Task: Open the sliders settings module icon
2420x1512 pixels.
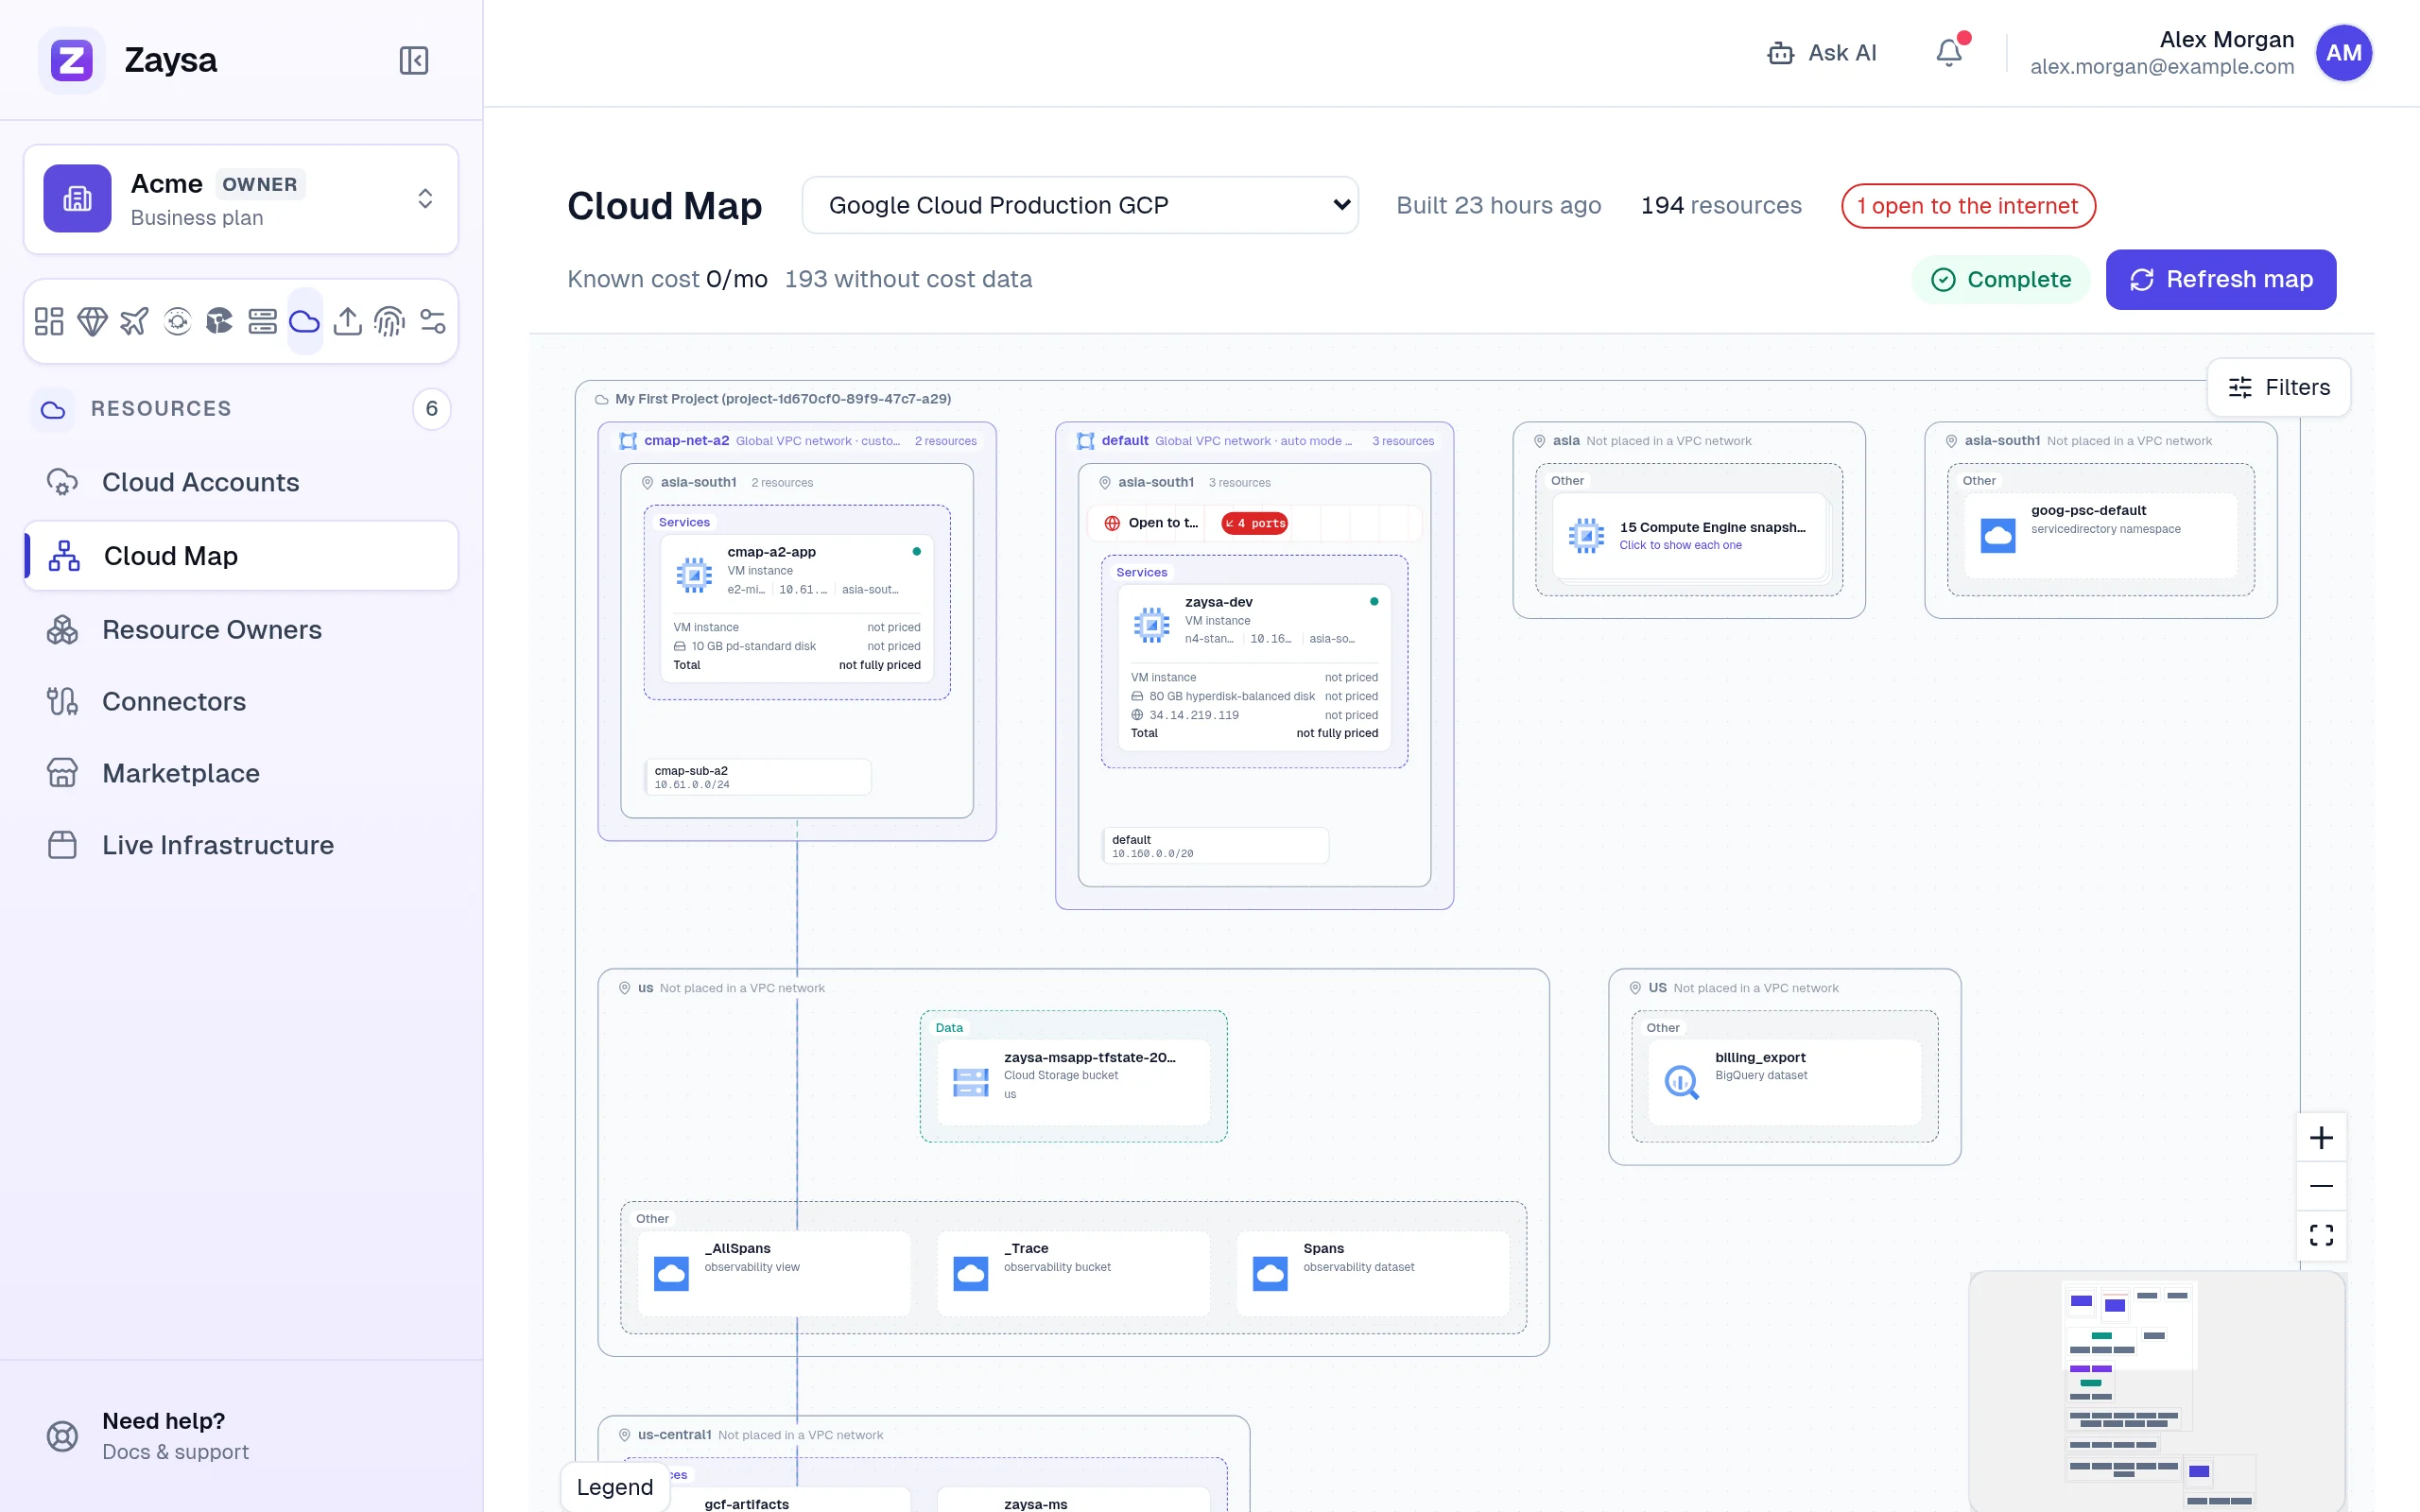Action: click(432, 321)
